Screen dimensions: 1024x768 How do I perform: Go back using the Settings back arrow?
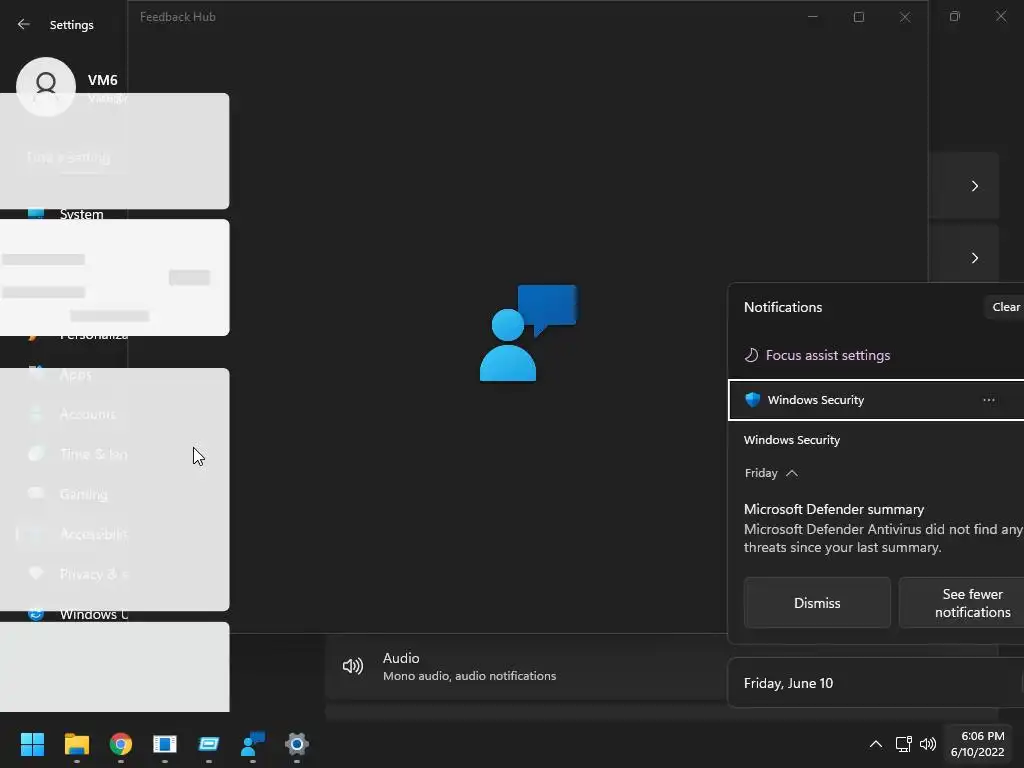[x=24, y=24]
